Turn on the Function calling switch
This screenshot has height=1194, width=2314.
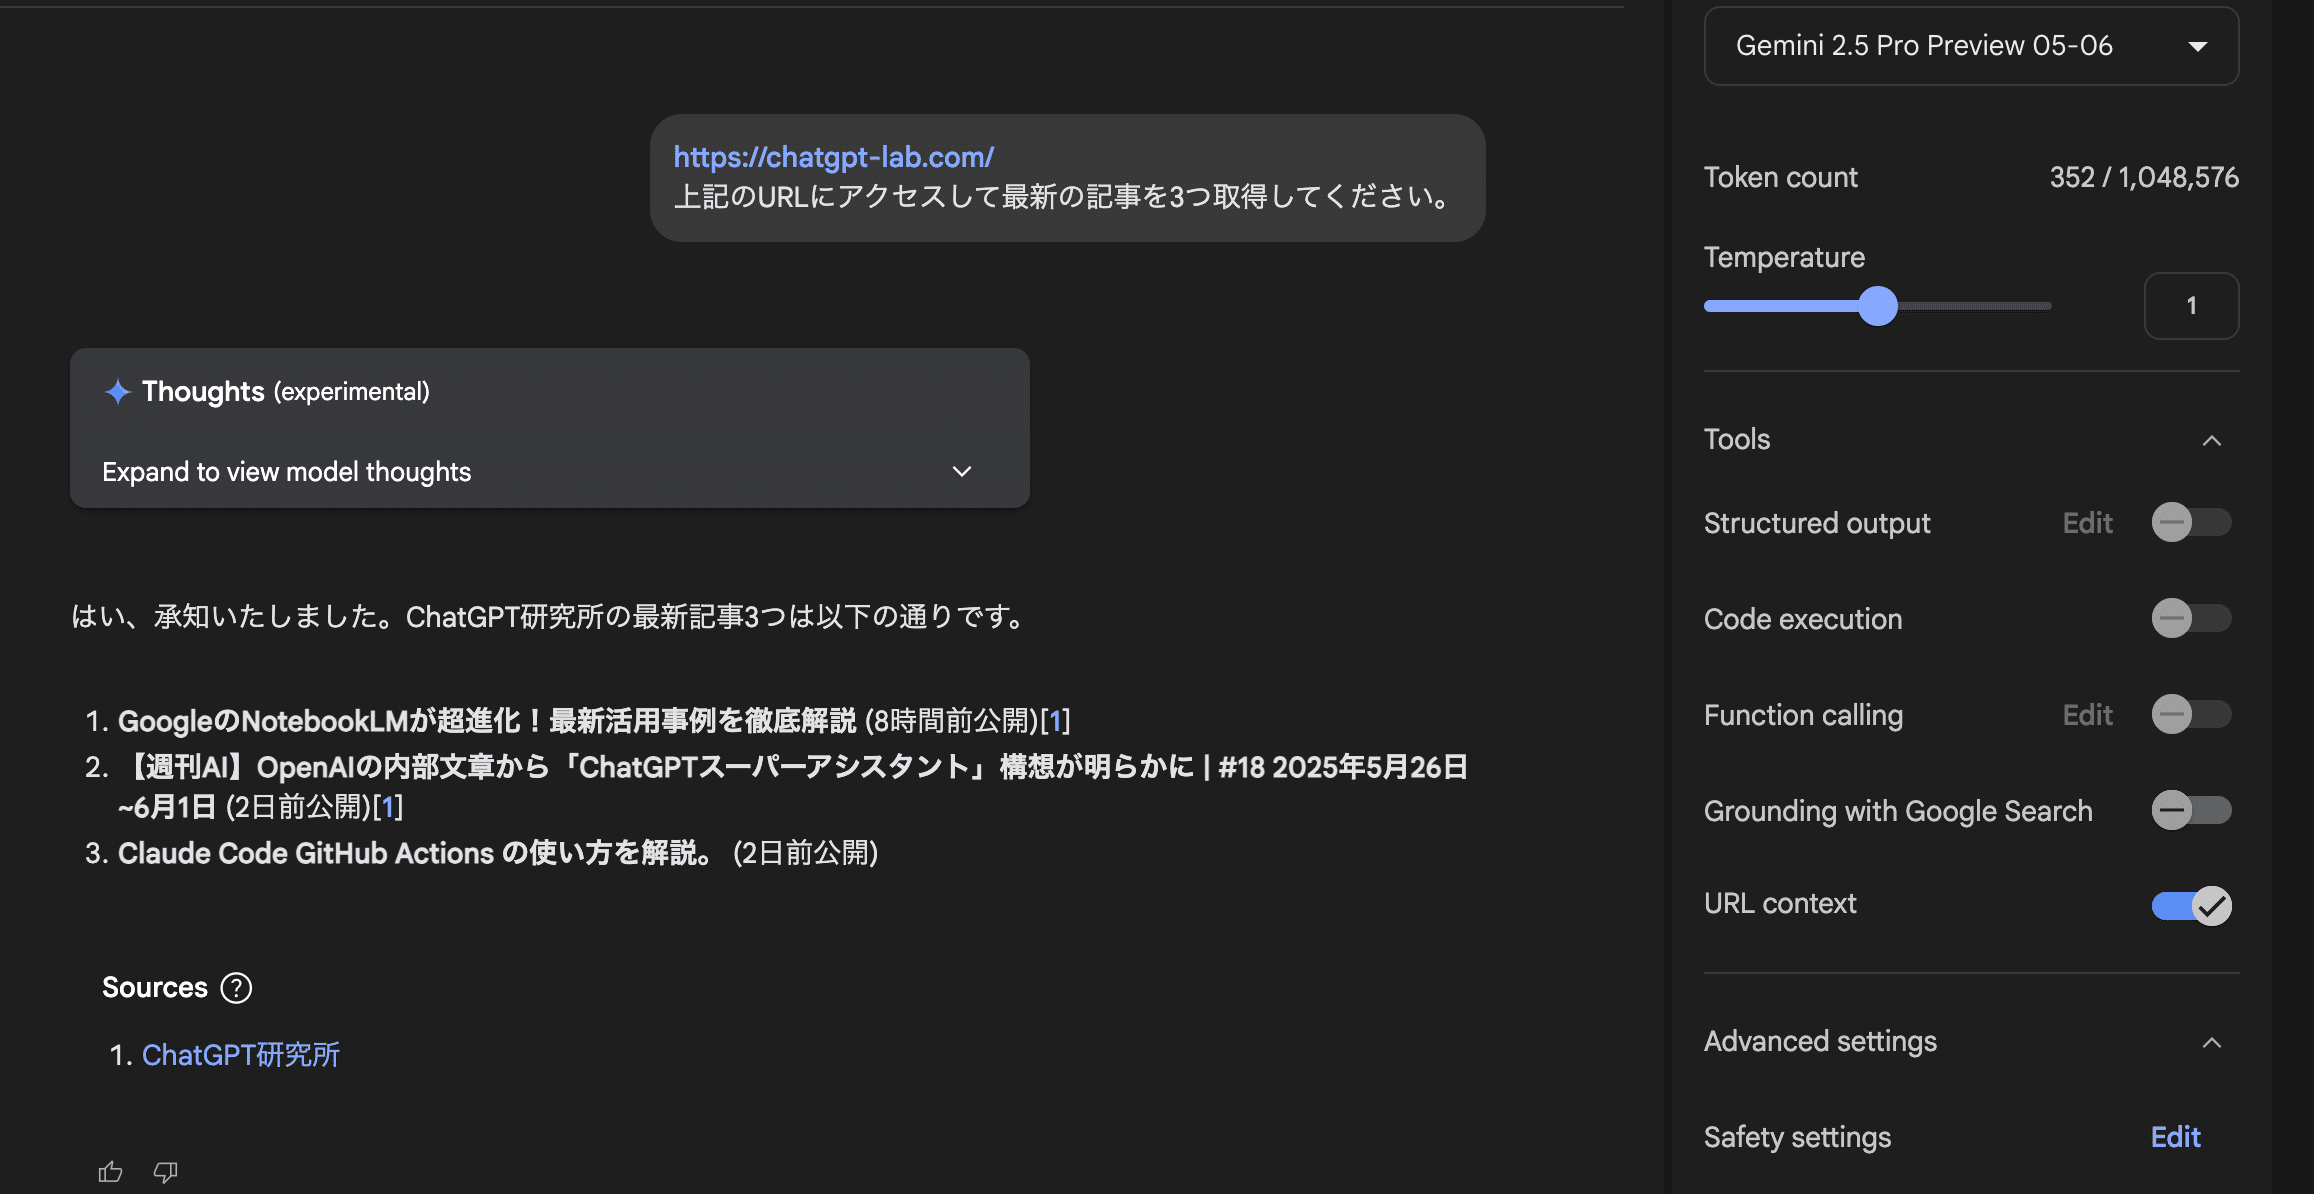pos(2190,715)
